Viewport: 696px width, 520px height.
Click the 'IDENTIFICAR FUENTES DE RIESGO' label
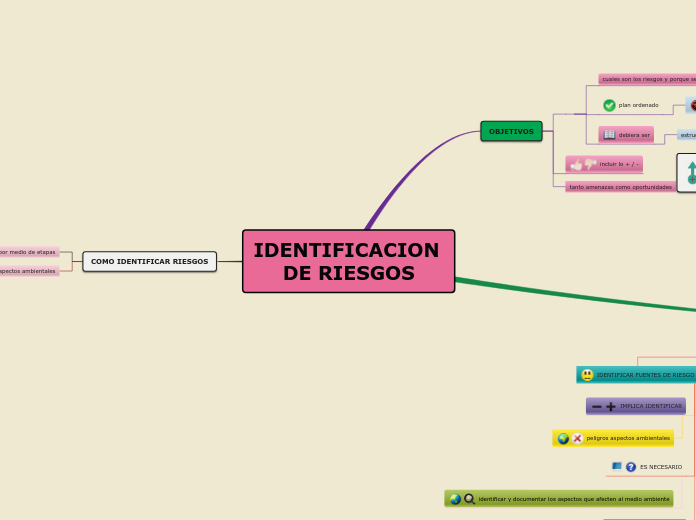point(645,375)
